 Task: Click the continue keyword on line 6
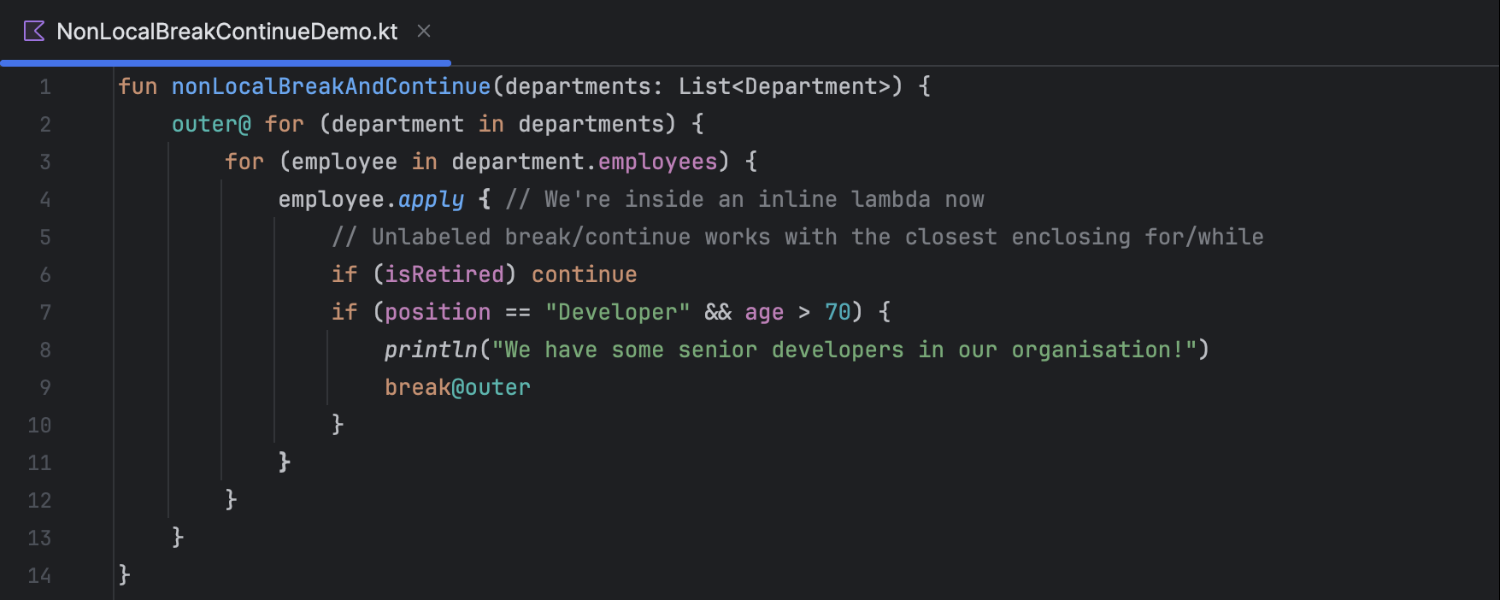[x=583, y=274]
